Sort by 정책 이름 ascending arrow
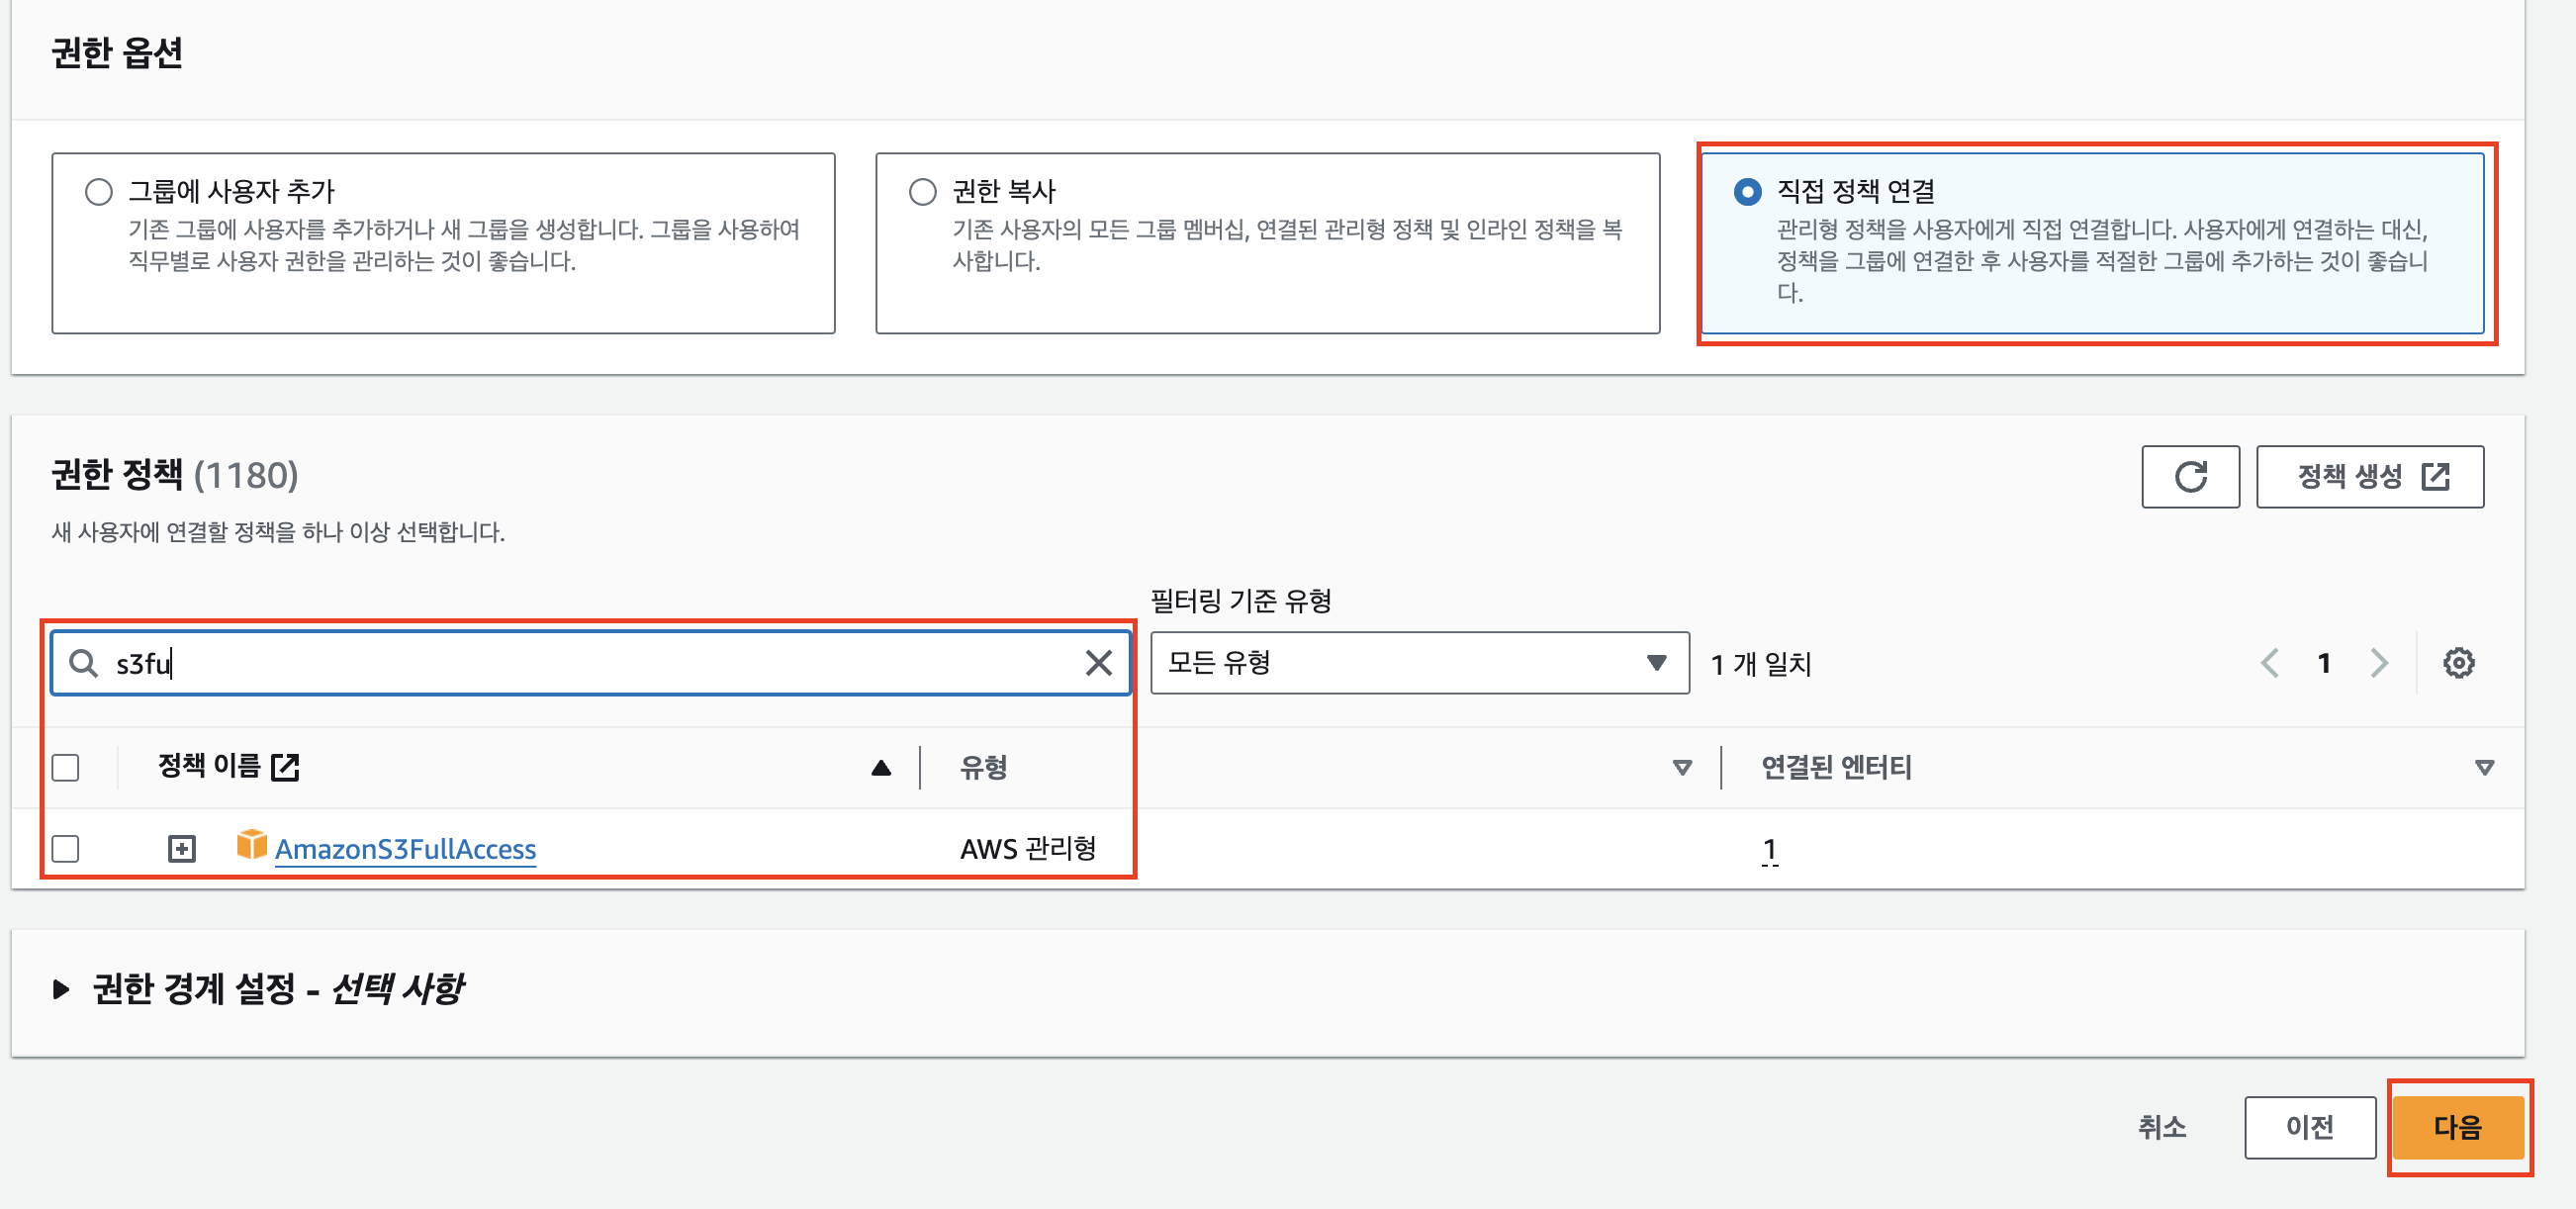The width and height of the screenshot is (2576, 1209). coord(880,768)
